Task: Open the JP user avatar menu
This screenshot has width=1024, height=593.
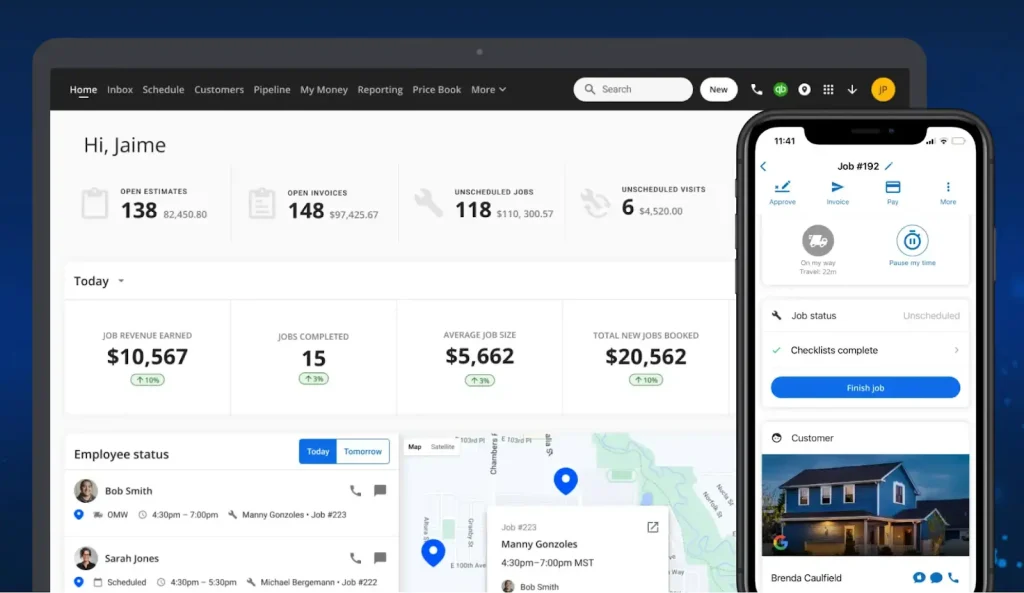Action: (x=883, y=89)
